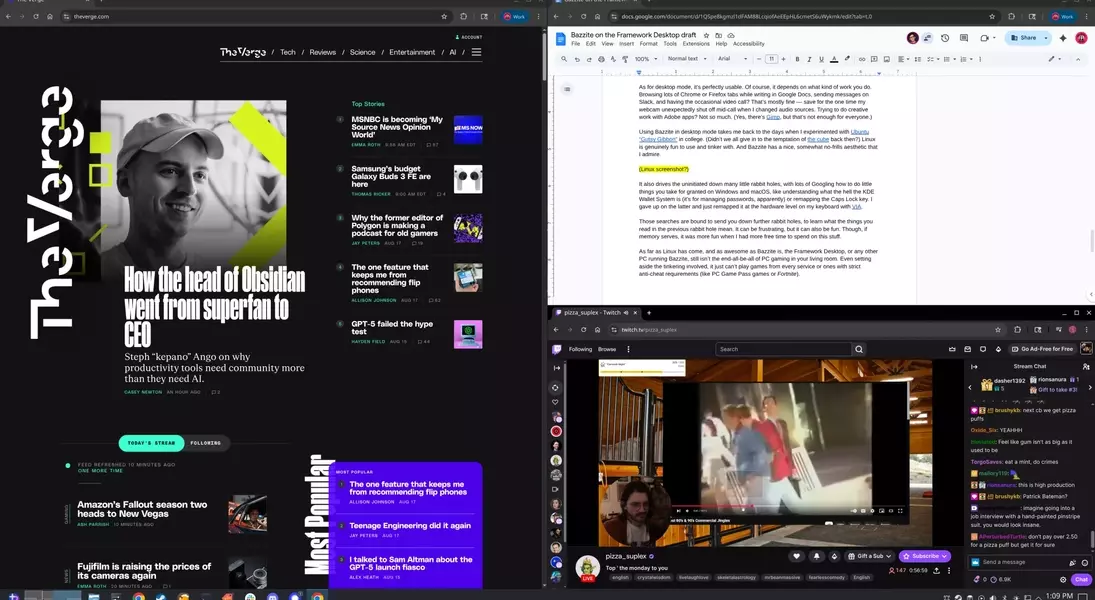Collapse the Twitch Stream Chat panel
The image size is (1095, 600).
(x=974, y=367)
